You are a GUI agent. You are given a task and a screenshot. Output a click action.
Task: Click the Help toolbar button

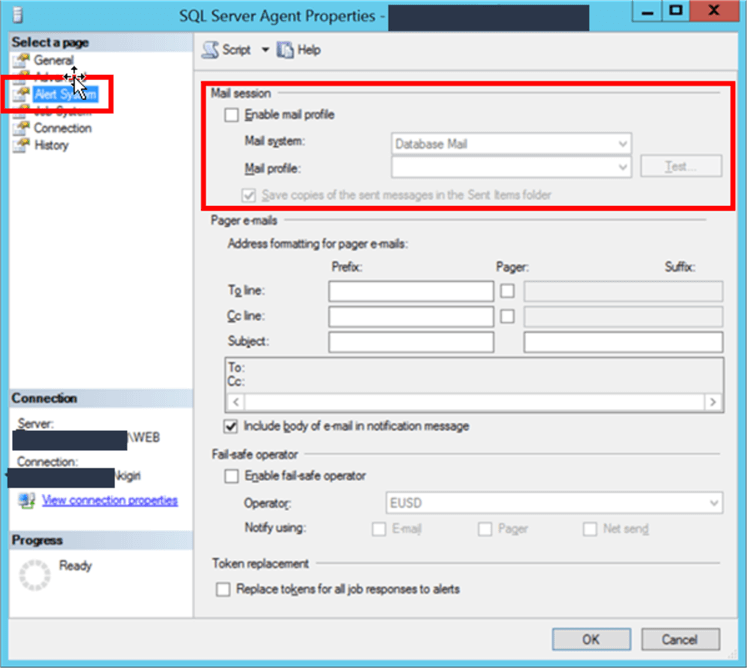click(x=299, y=50)
